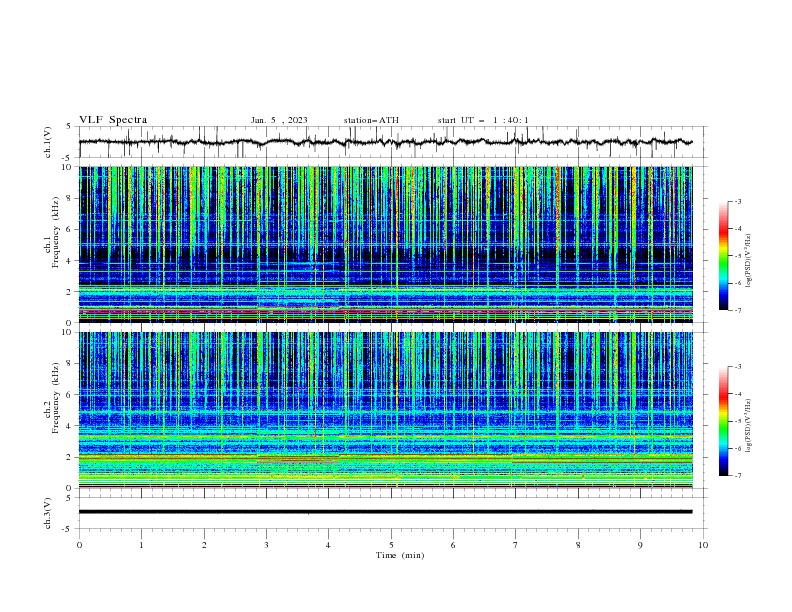Screen dimensions: 792x612
Task: Click time axis tick label "8"
Action: click(x=578, y=545)
